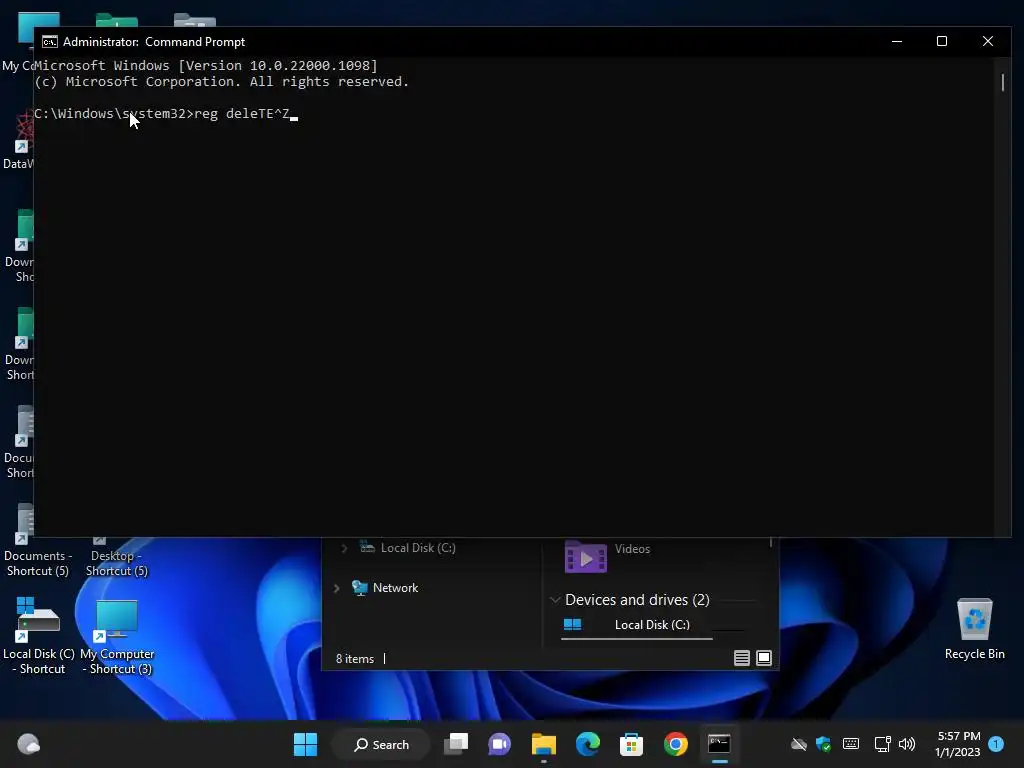Open Windows Security shield tray icon
This screenshot has height=768, width=1024.
pos(824,744)
